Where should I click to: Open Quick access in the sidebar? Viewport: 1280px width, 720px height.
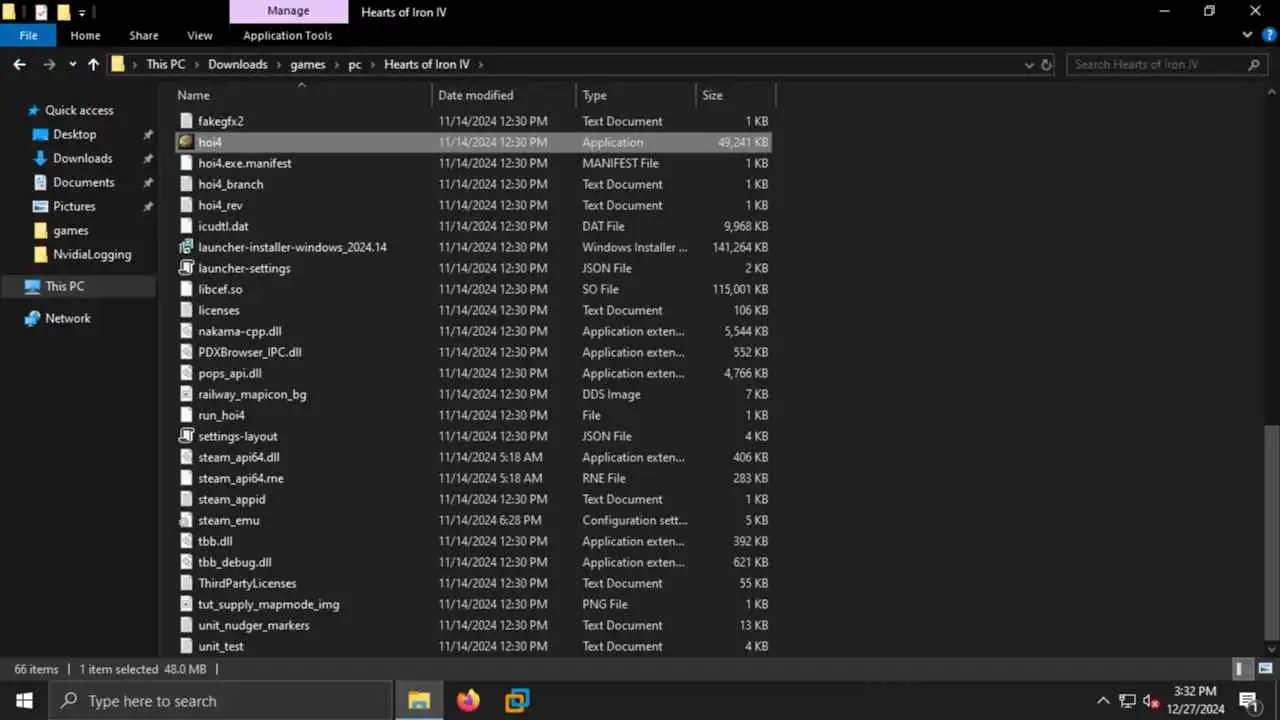coord(79,110)
